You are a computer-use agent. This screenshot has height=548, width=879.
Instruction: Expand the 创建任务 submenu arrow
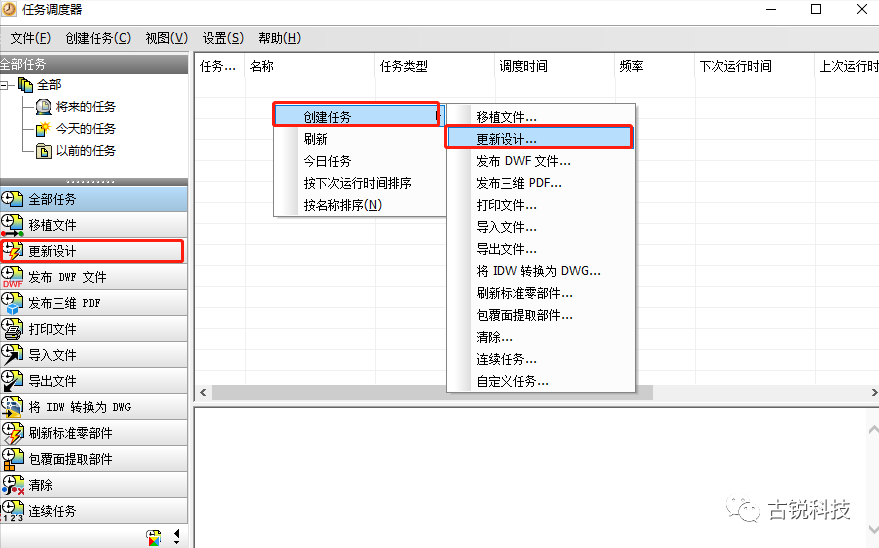point(438,116)
